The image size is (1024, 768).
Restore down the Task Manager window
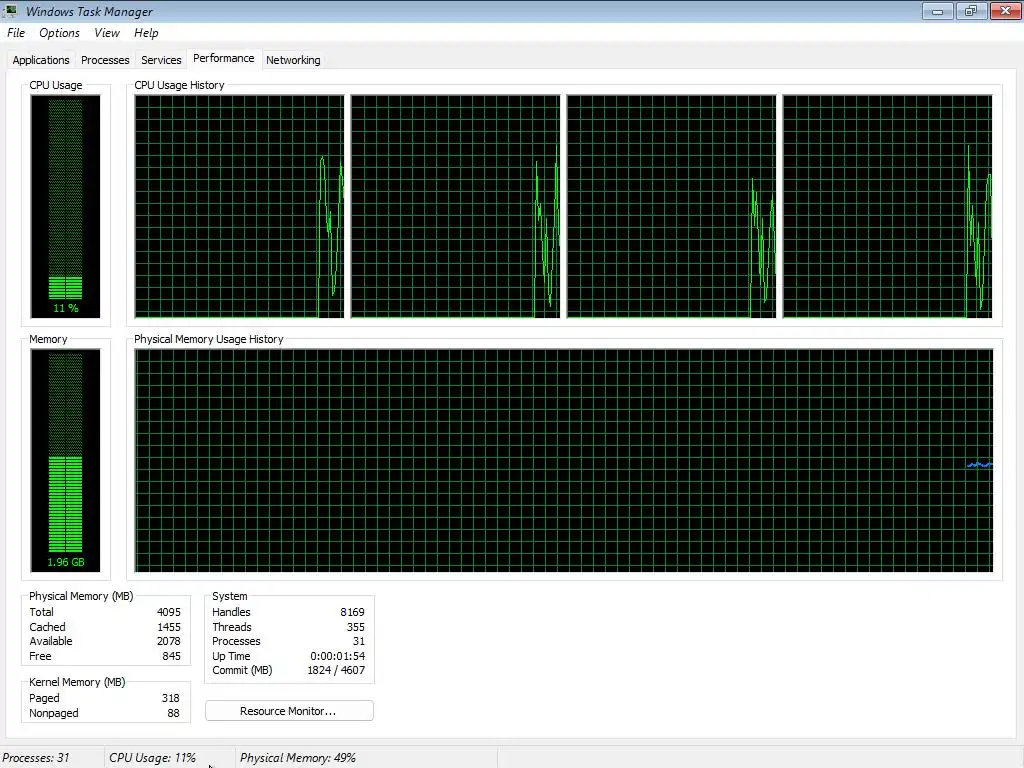971,11
